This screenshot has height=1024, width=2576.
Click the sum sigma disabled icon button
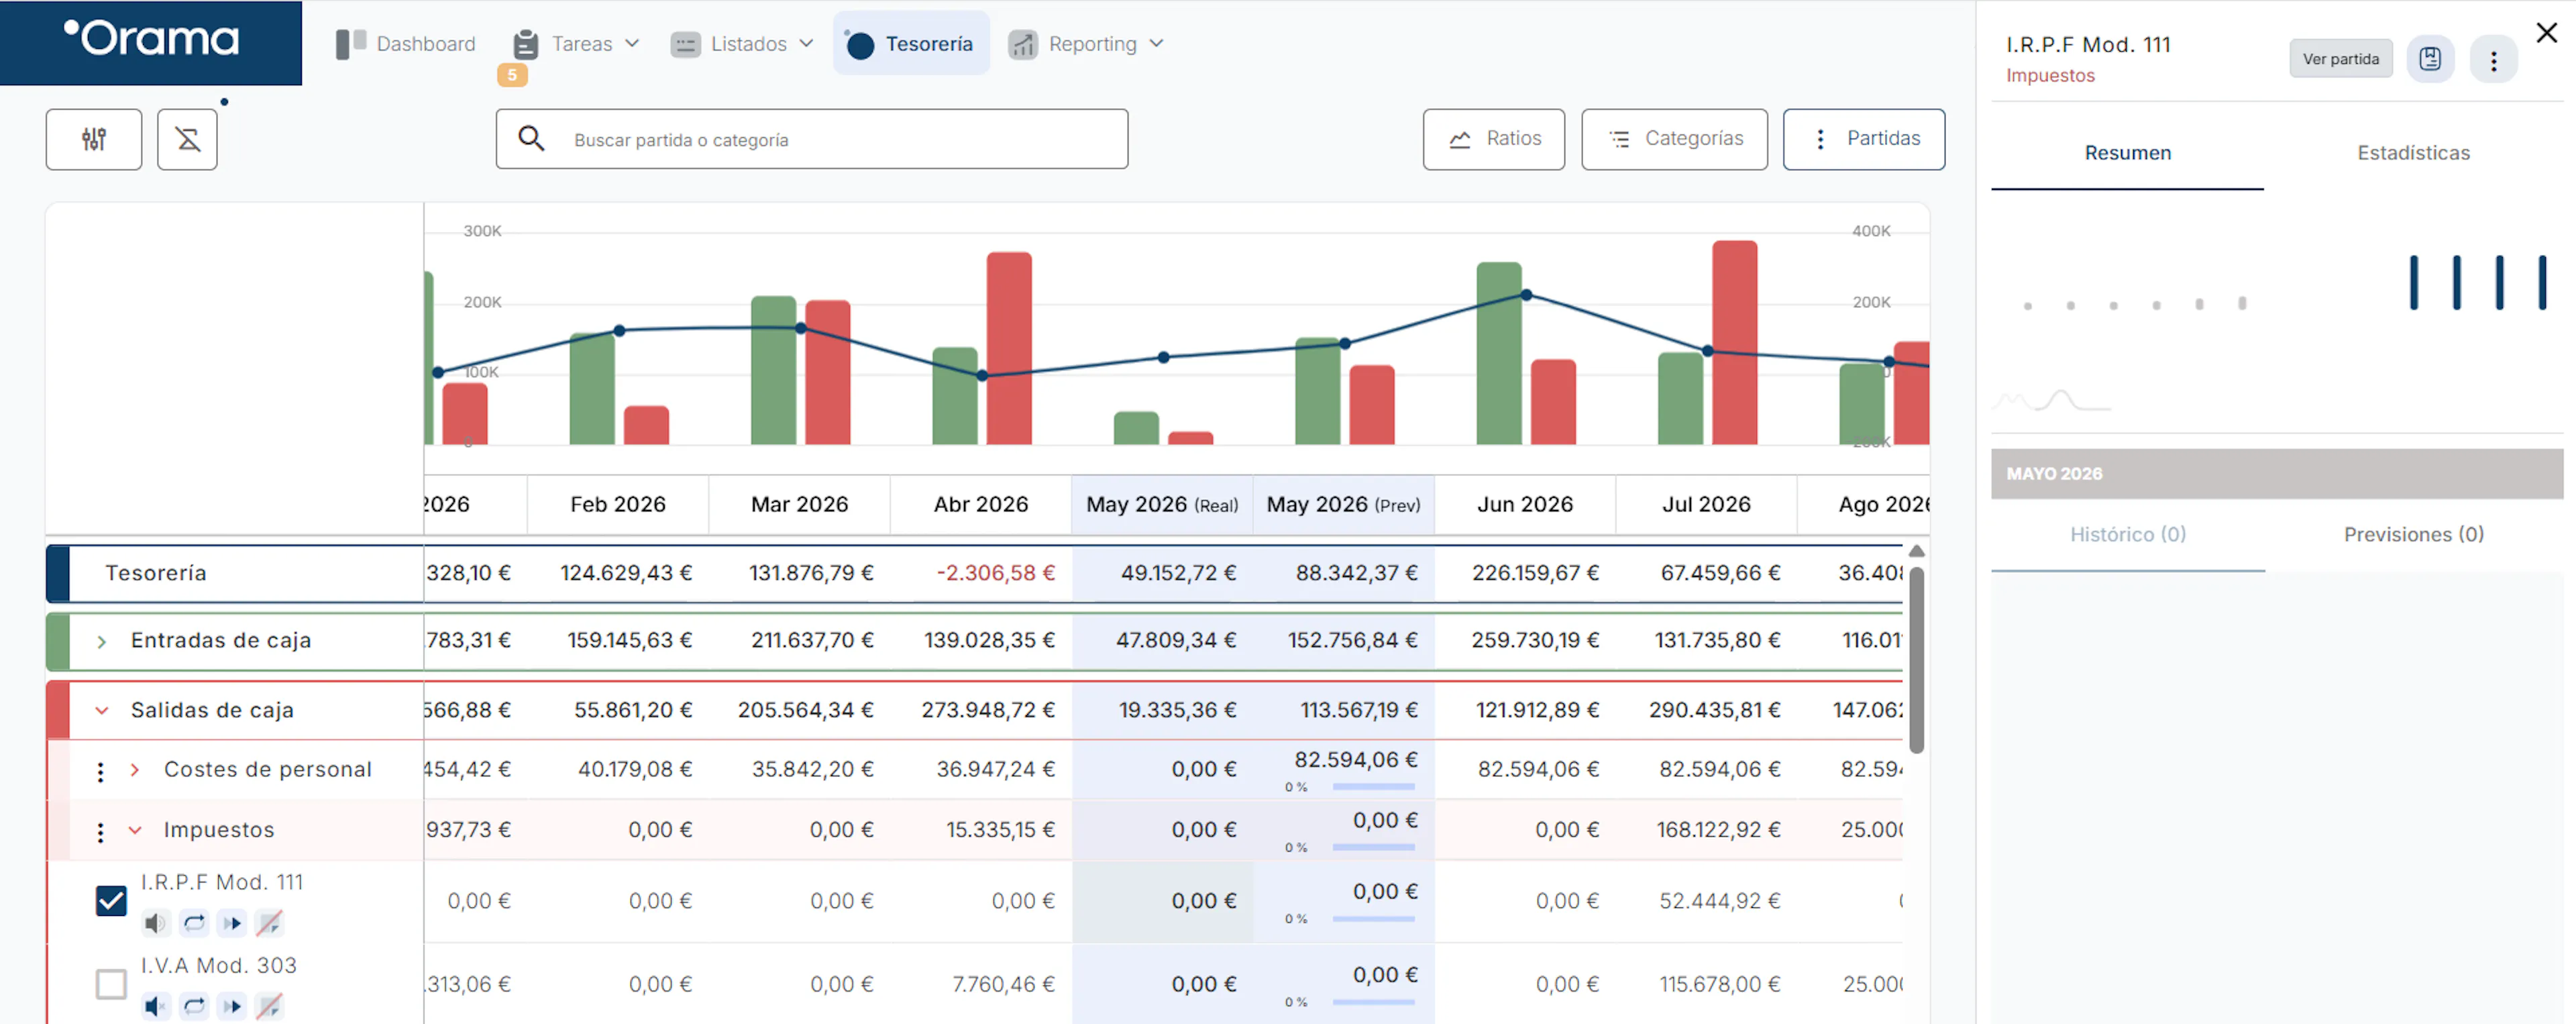(187, 139)
